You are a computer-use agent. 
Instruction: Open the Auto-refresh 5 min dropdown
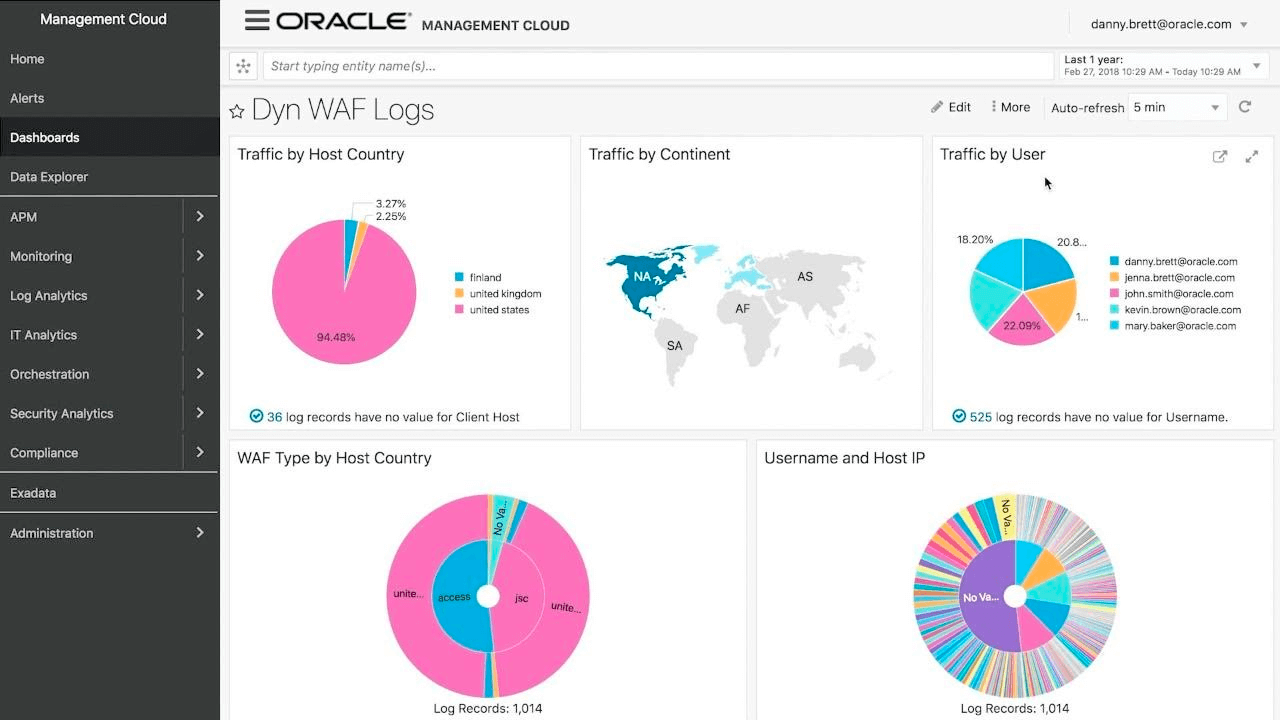[x=1177, y=107]
